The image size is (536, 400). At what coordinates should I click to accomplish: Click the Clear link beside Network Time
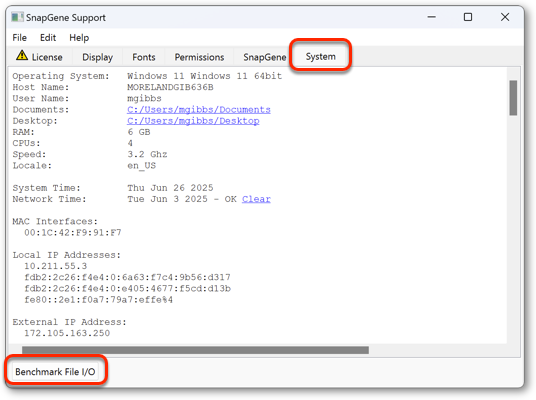[256, 199]
